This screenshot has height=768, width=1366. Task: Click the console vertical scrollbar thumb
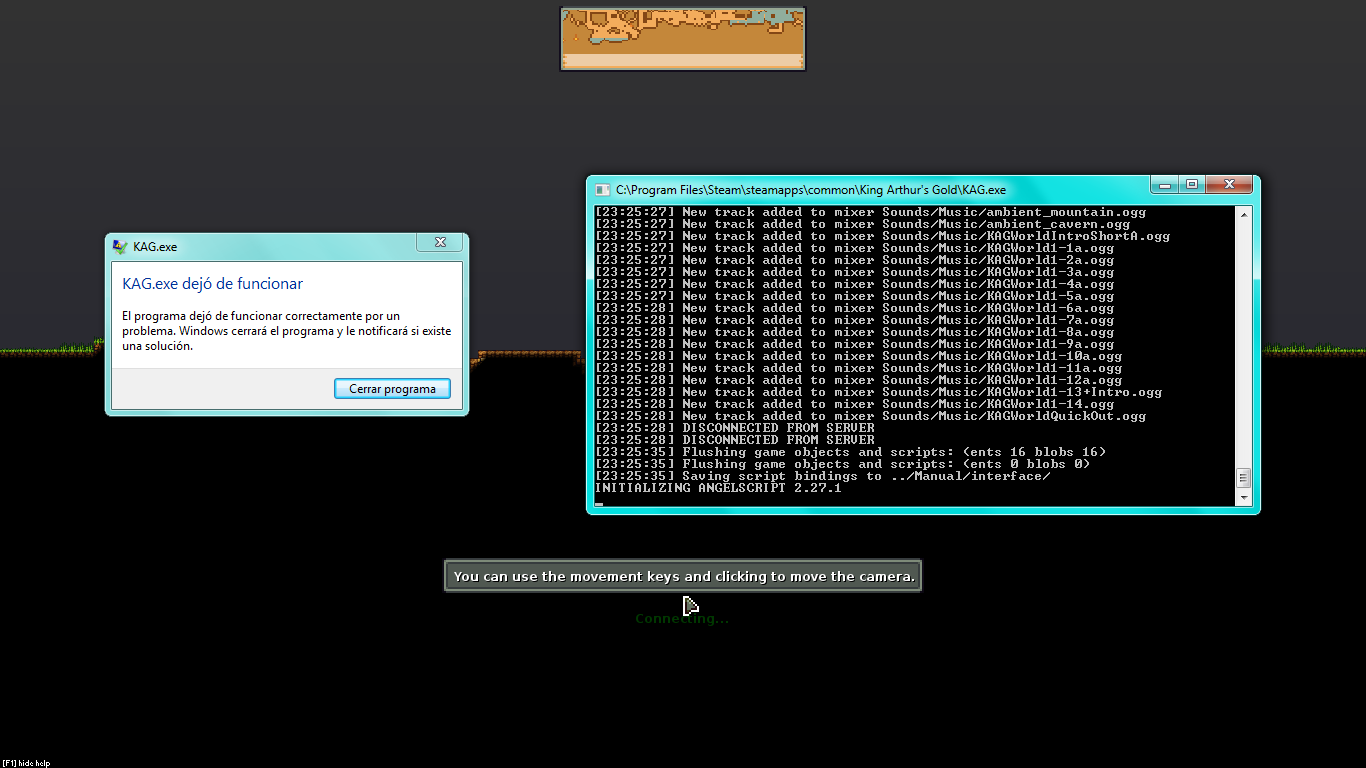pyautogui.click(x=1244, y=478)
